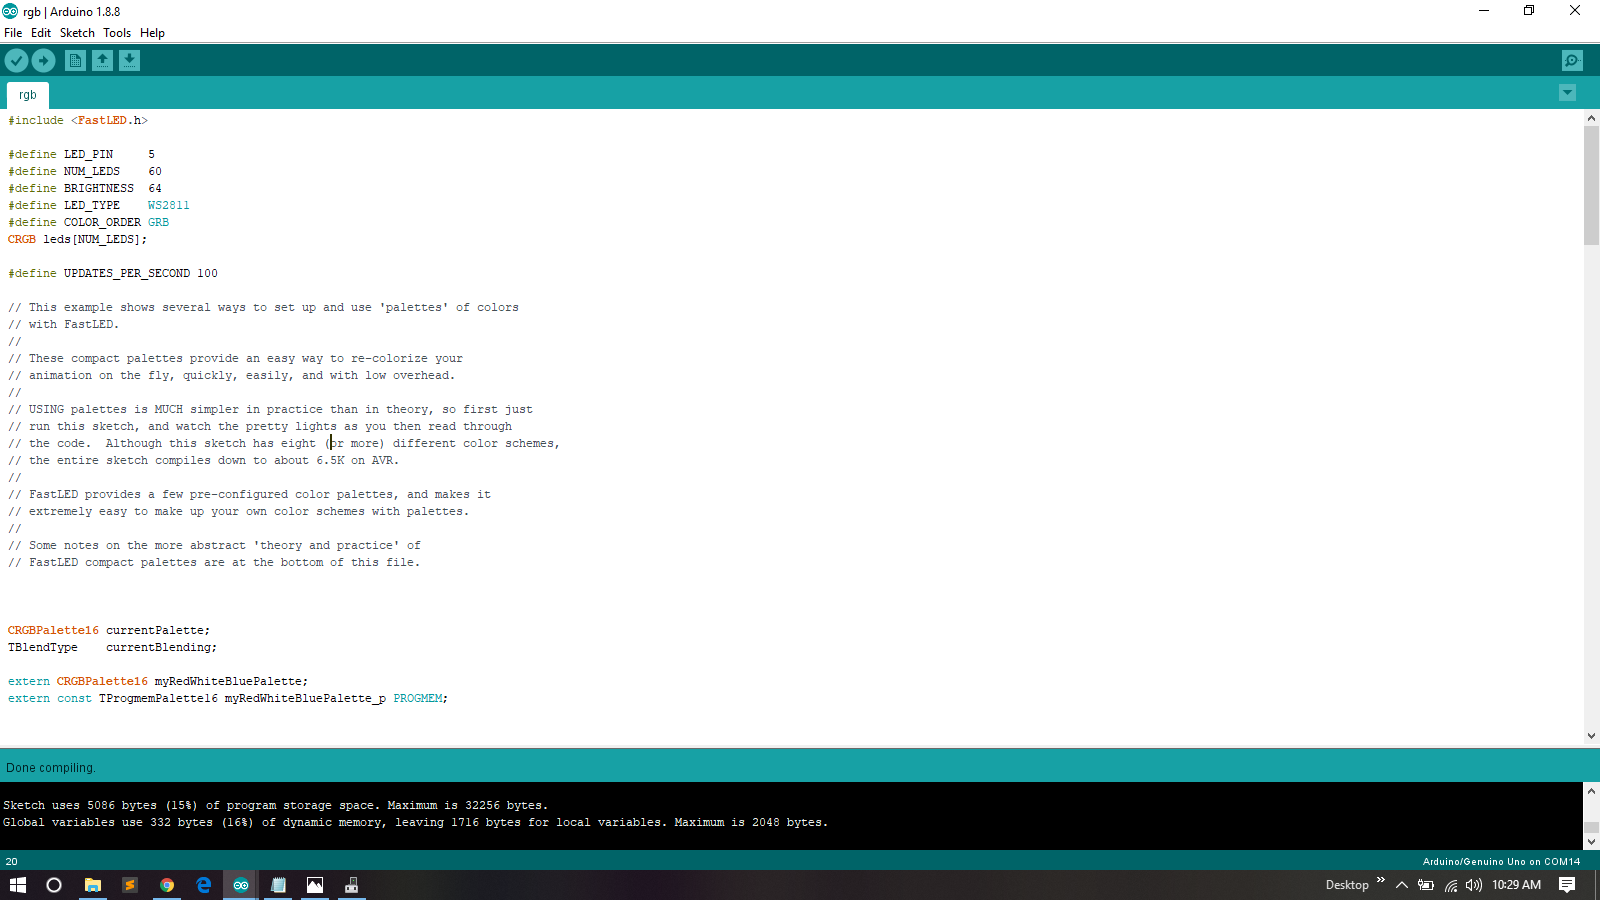This screenshot has height=900, width=1600.
Task: Click the Desktop toolbar label
Action: [1347, 885]
